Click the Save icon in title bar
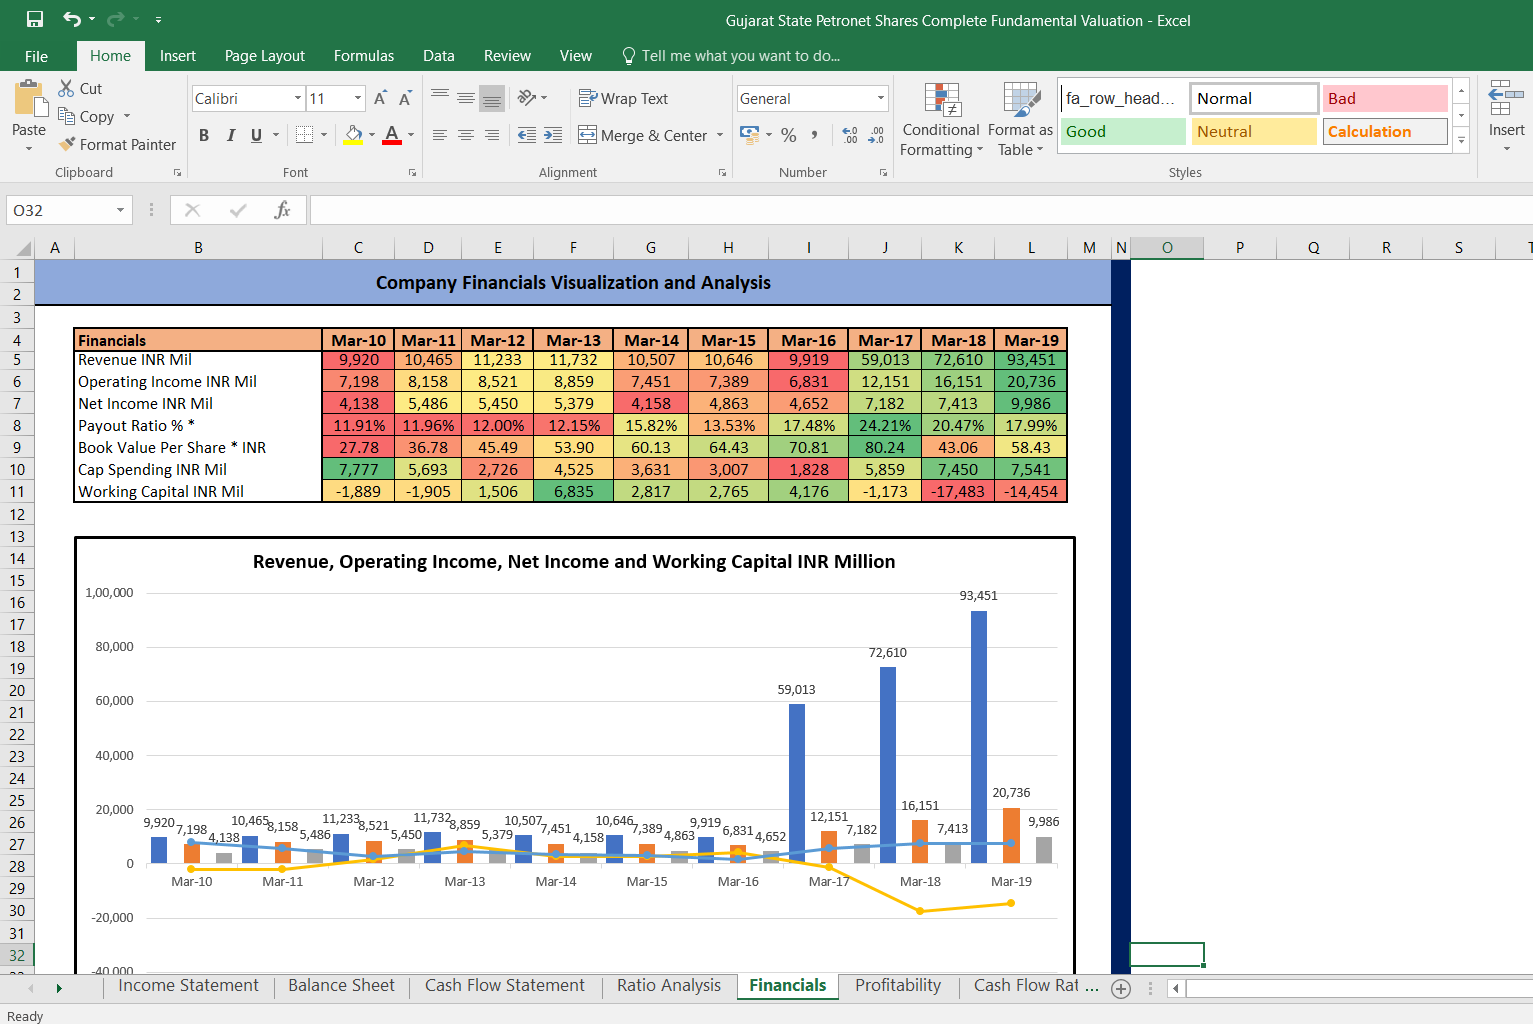 (x=35, y=19)
